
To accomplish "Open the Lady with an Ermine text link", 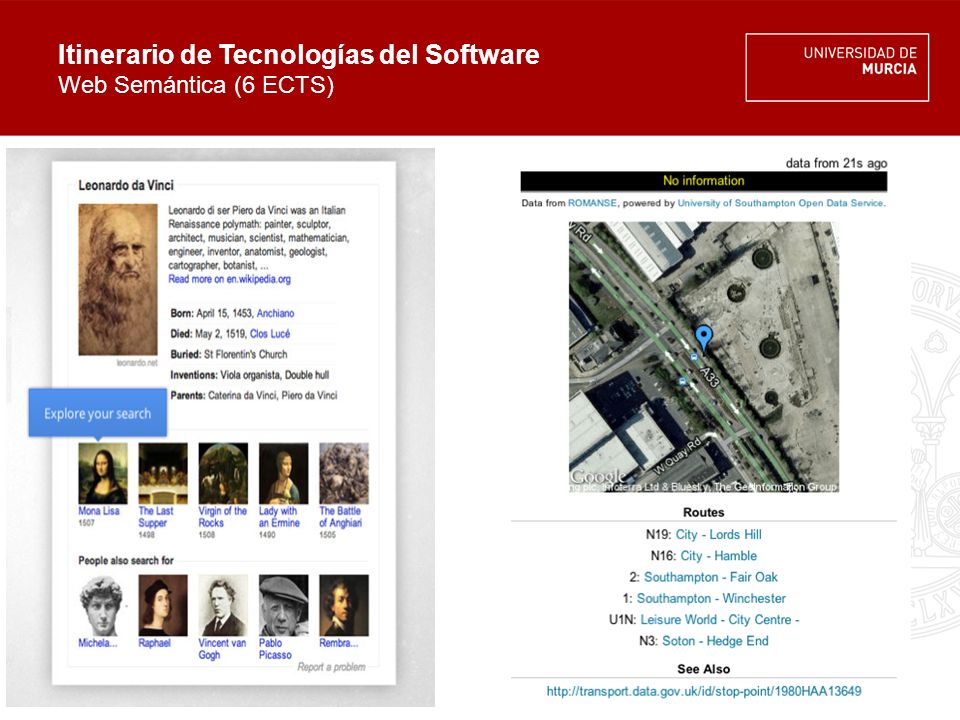I will click(279, 517).
